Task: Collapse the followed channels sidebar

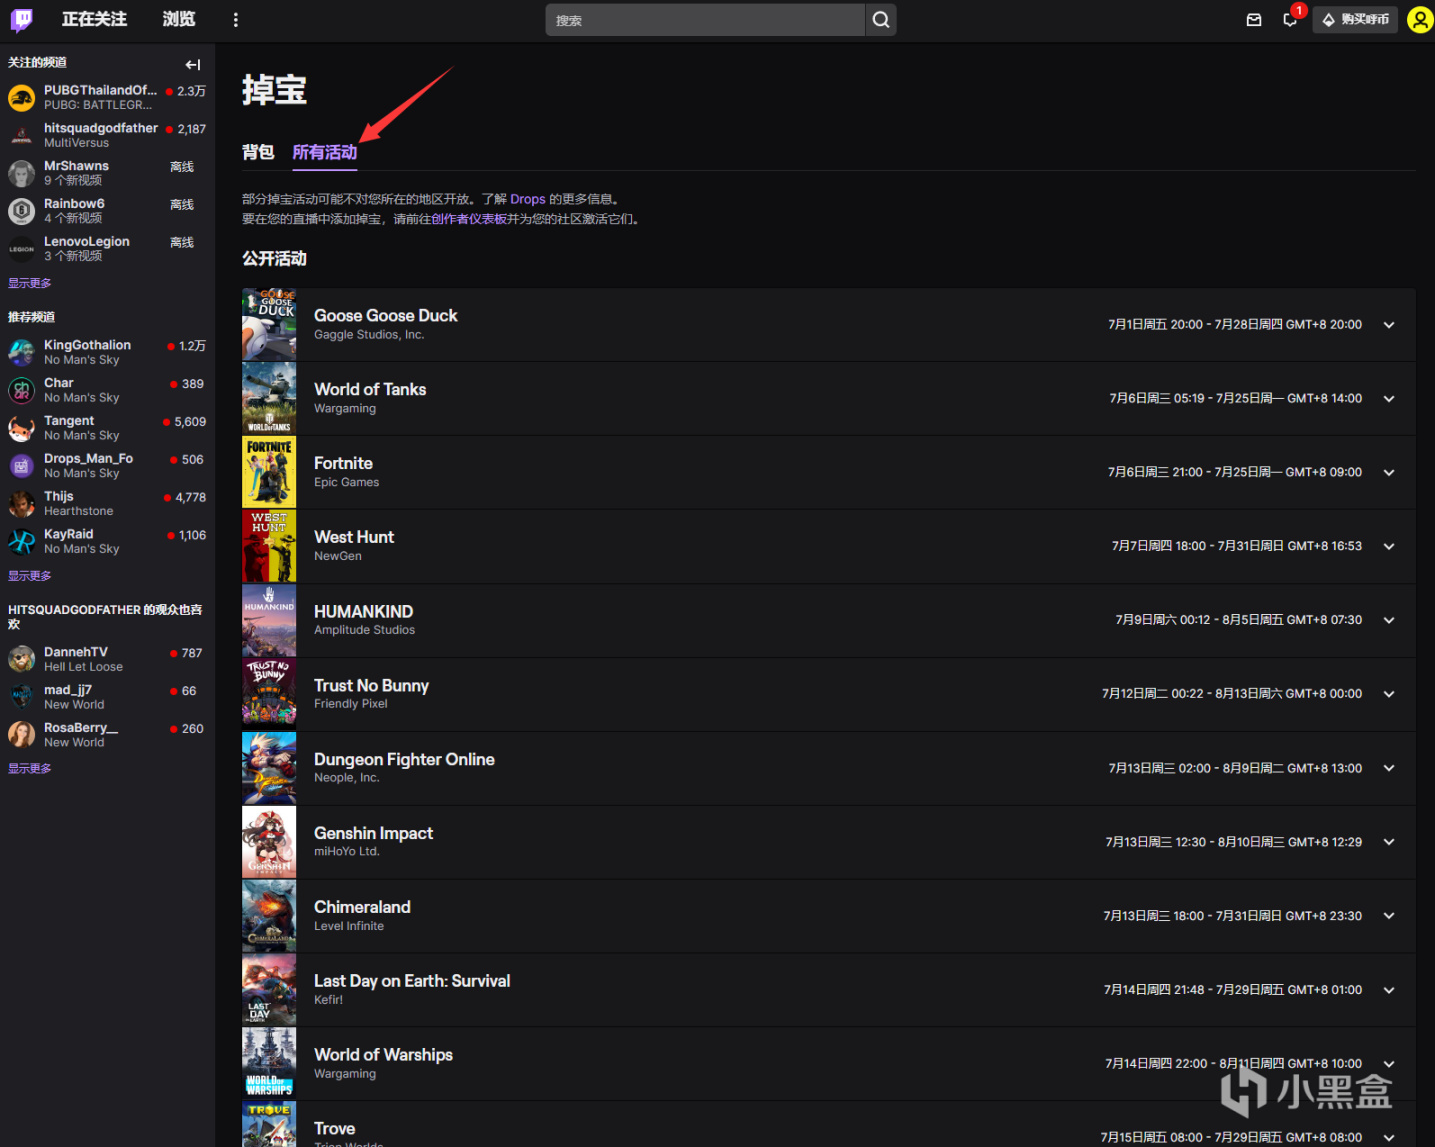Action: [193, 65]
